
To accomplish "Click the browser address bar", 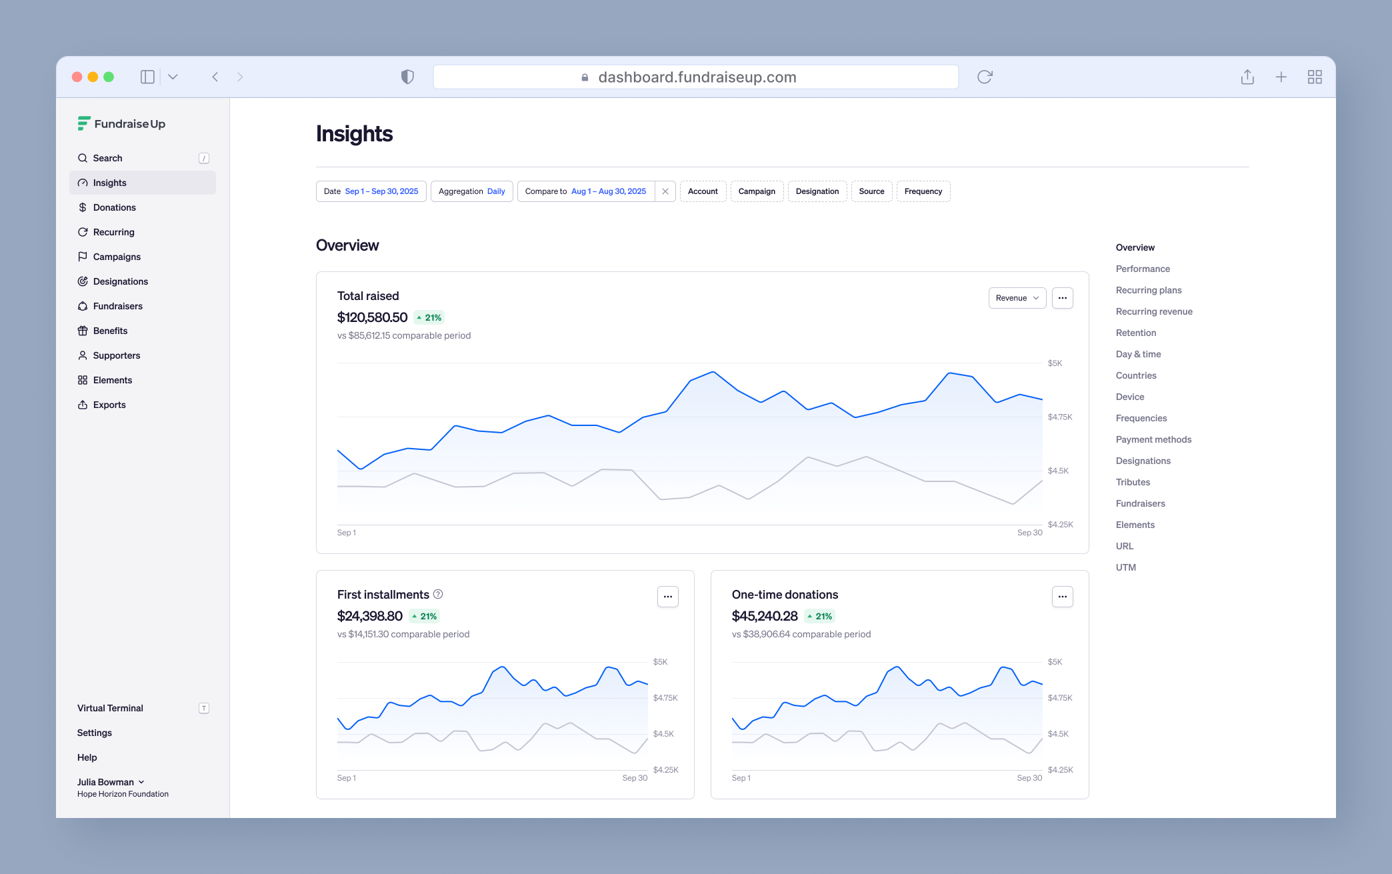I will coord(696,77).
